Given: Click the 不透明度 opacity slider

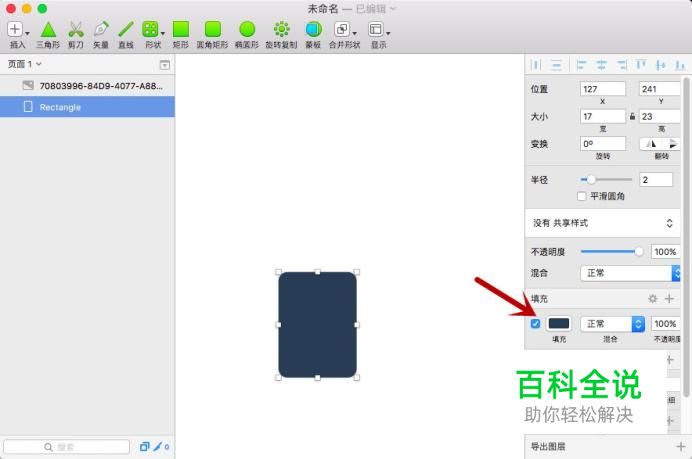Looking at the screenshot, I should (612, 252).
